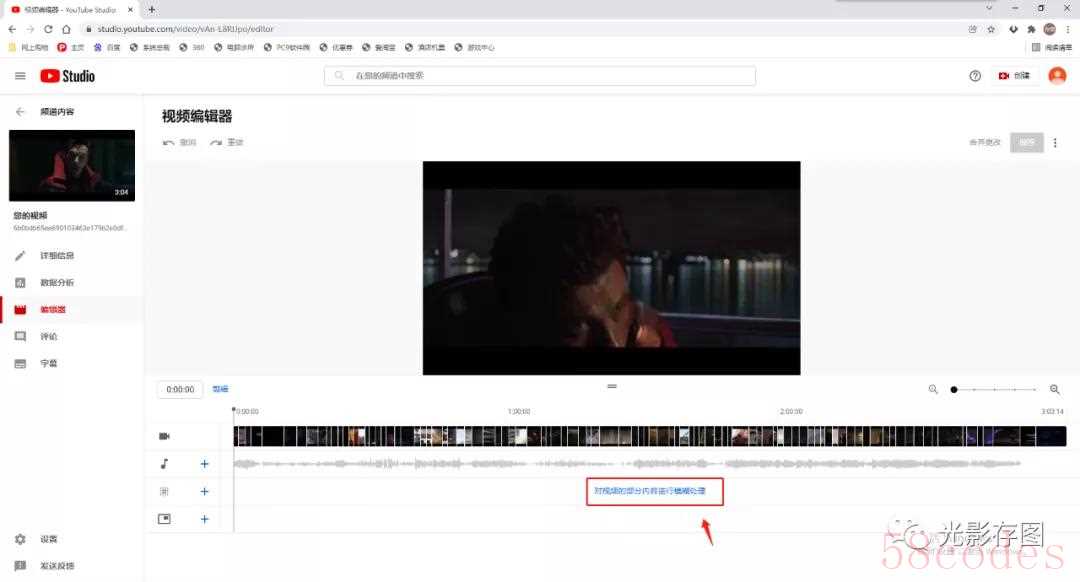Click the 2:00:00 timeline ruler mark

click(x=791, y=411)
